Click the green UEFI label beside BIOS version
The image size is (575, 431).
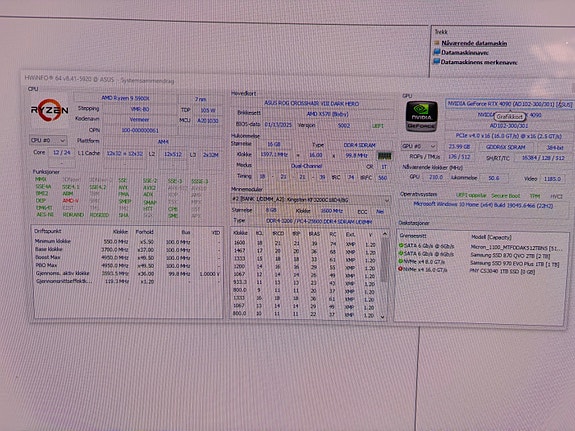[378, 126]
